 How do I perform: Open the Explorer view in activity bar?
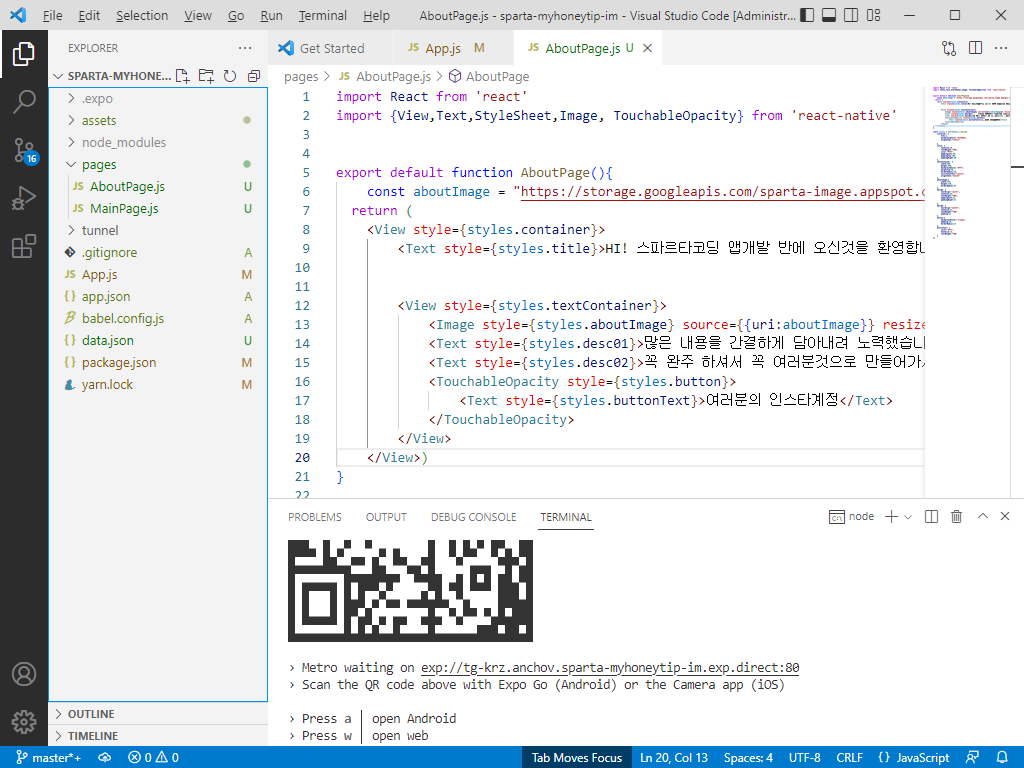pyautogui.click(x=24, y=54)
